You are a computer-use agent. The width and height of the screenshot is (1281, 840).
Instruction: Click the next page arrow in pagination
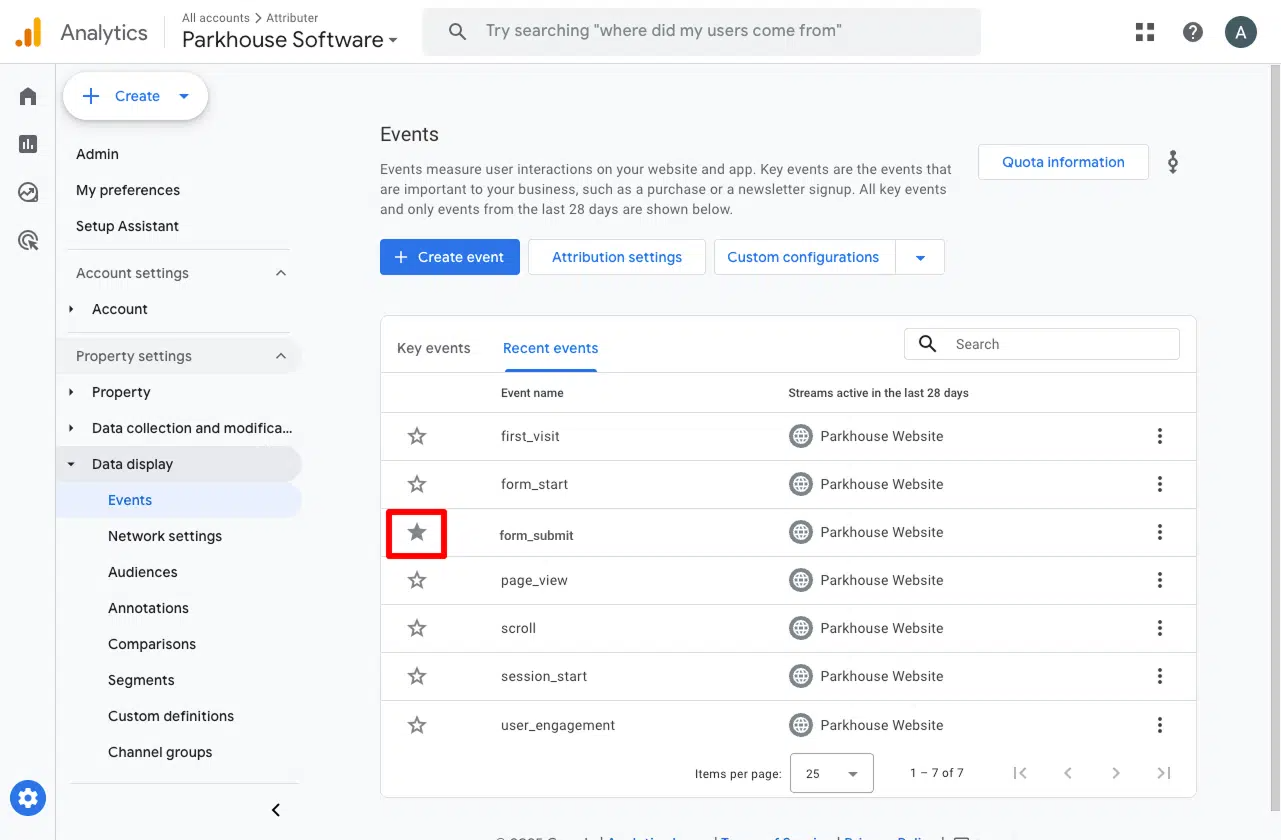pos(1116,772)
